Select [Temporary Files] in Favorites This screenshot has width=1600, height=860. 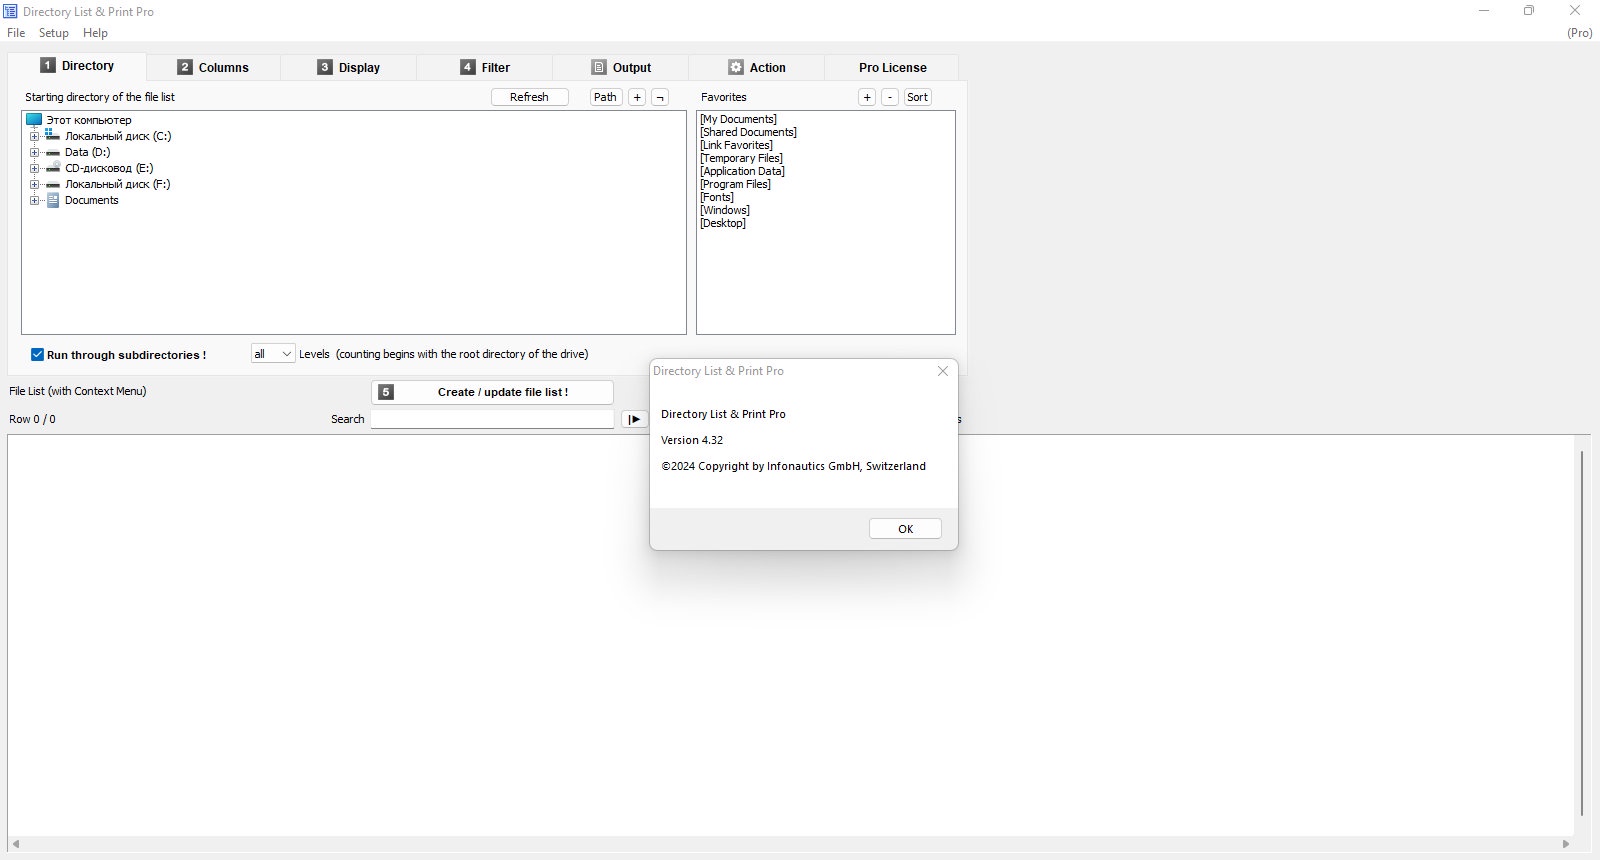741,158
